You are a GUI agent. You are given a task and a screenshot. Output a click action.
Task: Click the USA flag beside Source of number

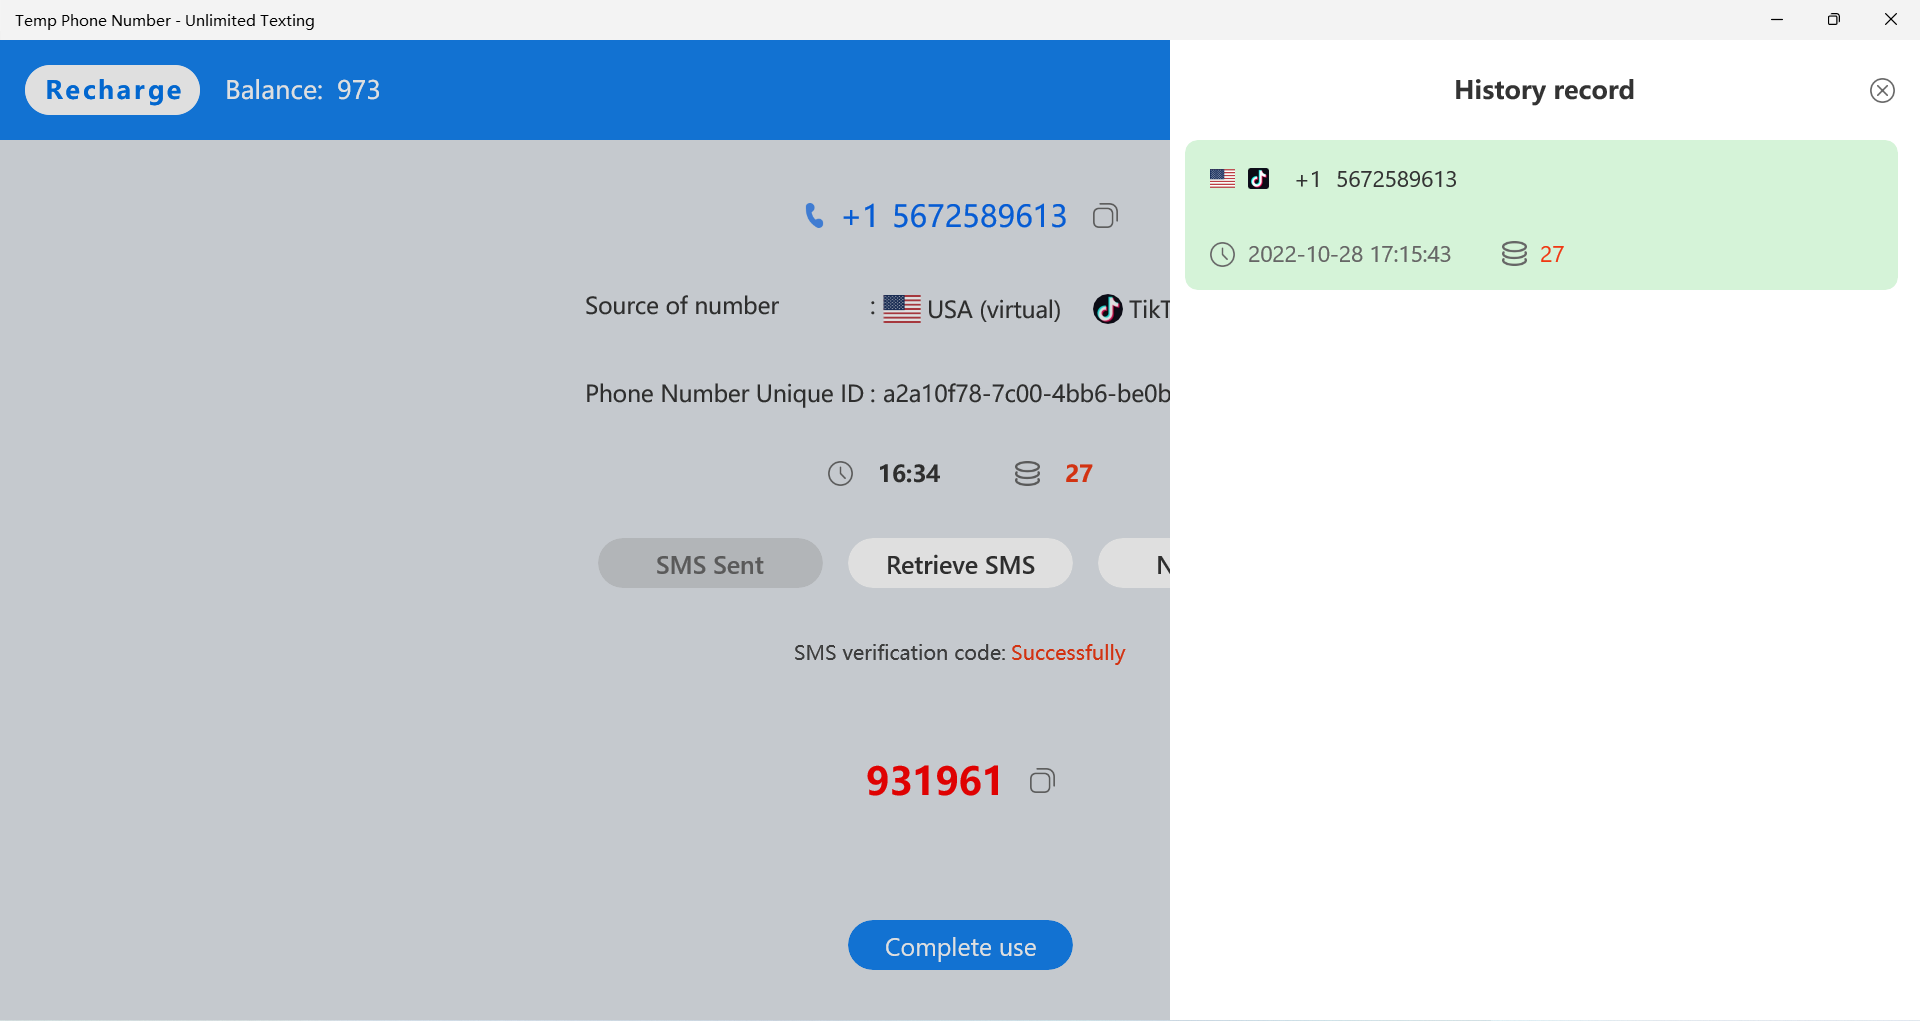coord(901,309)
